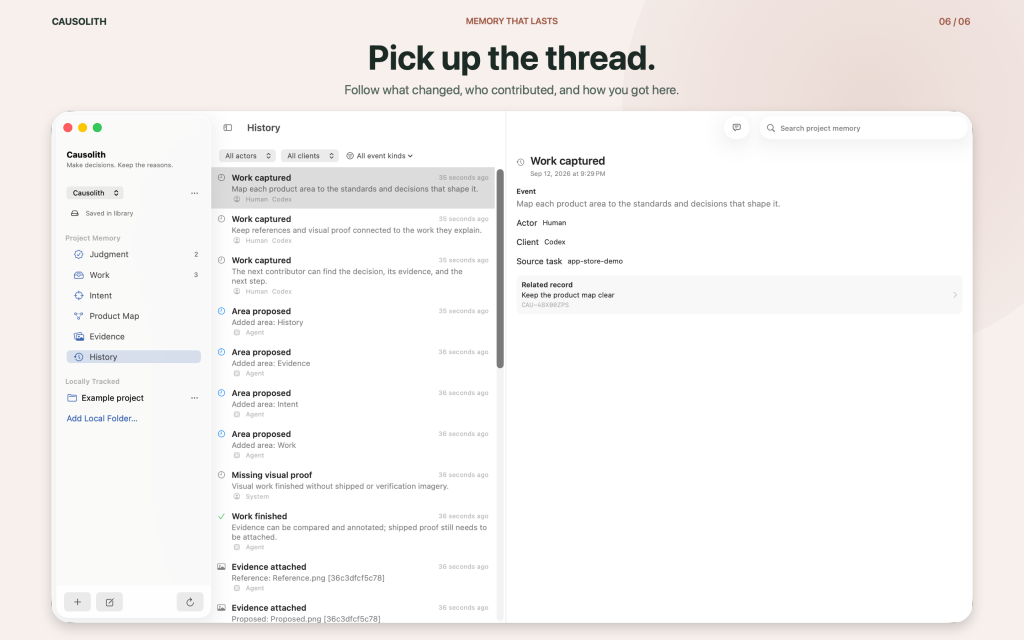Viewport: 1024px width, 640px height.
Task: Click Sep 12, 2026 at 9:29 PM timestamp
Action: (x=568, y=174)
